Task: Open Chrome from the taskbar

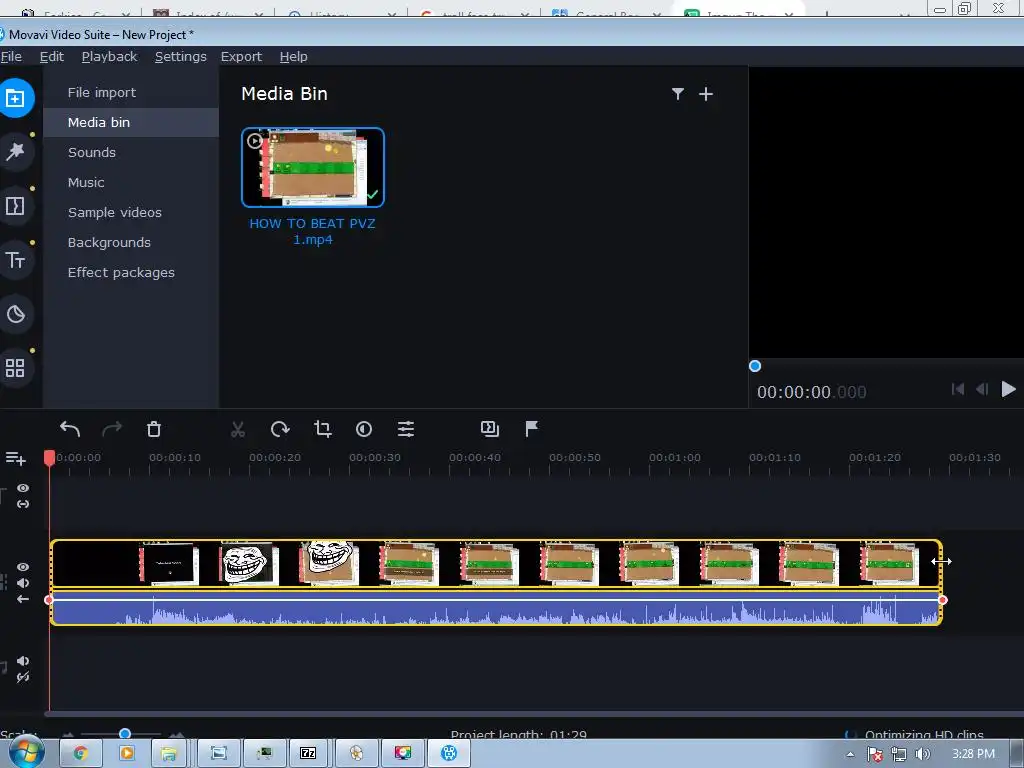Action: (81, 753)
